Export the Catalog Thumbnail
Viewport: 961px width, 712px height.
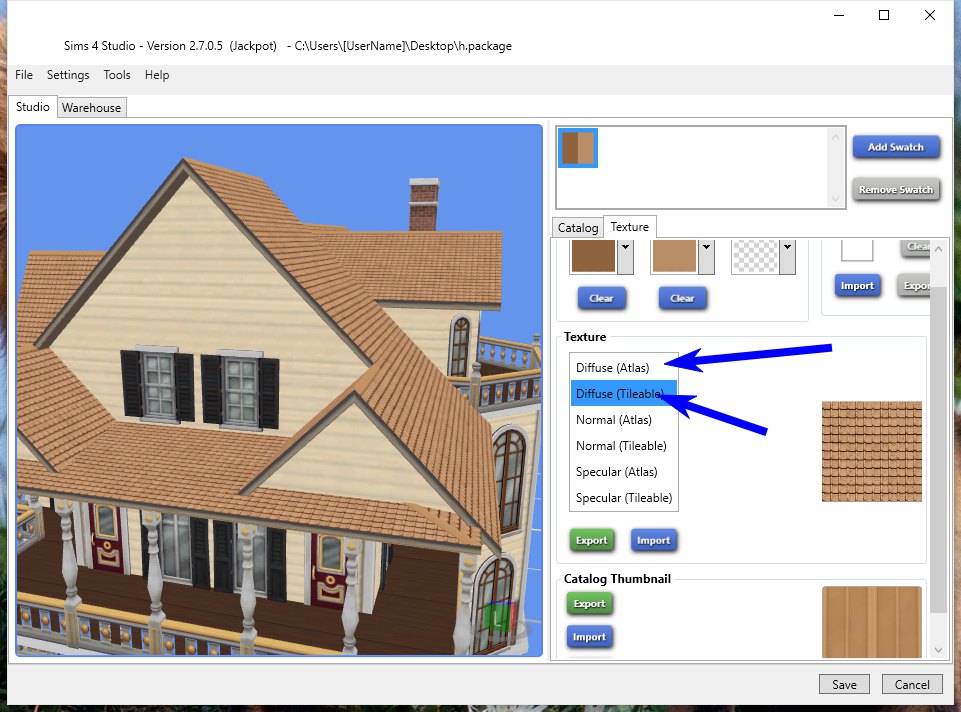point(589,604)
